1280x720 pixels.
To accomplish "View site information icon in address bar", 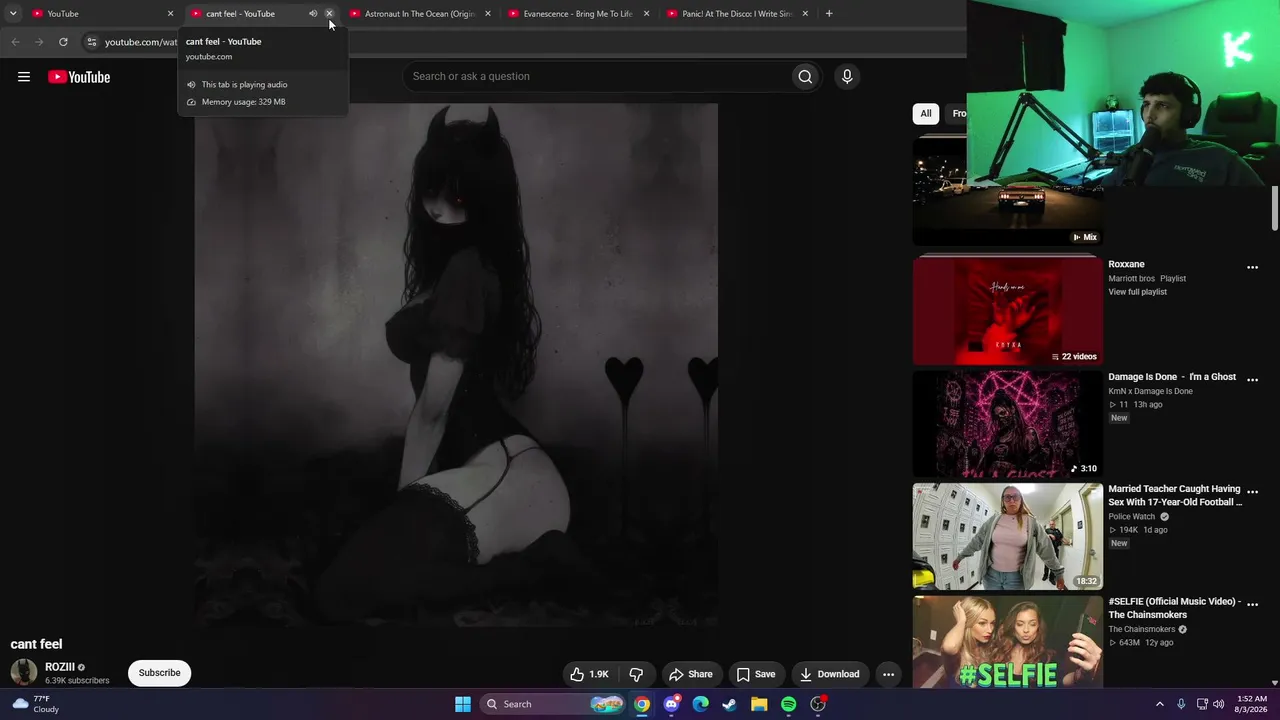I will 91,42.
